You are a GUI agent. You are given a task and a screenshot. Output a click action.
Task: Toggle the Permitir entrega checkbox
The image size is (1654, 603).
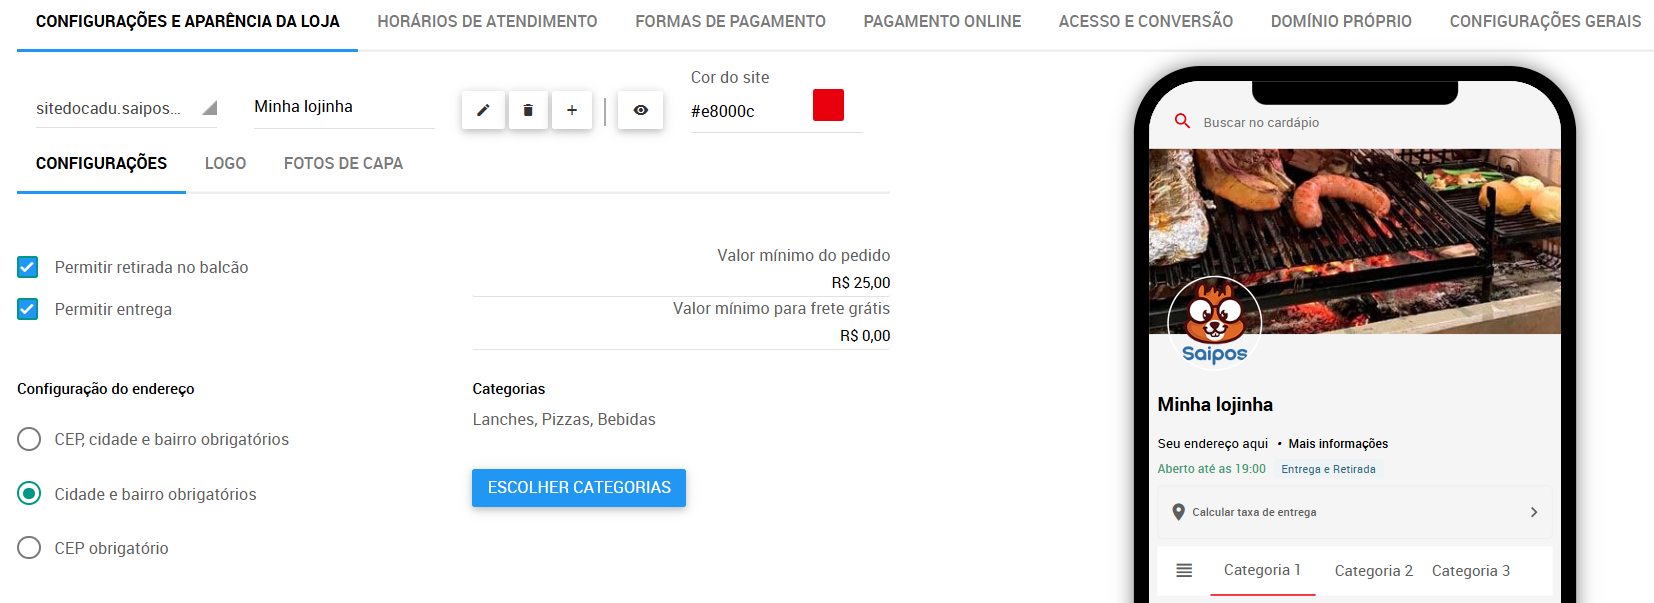(x=28, y=309)
